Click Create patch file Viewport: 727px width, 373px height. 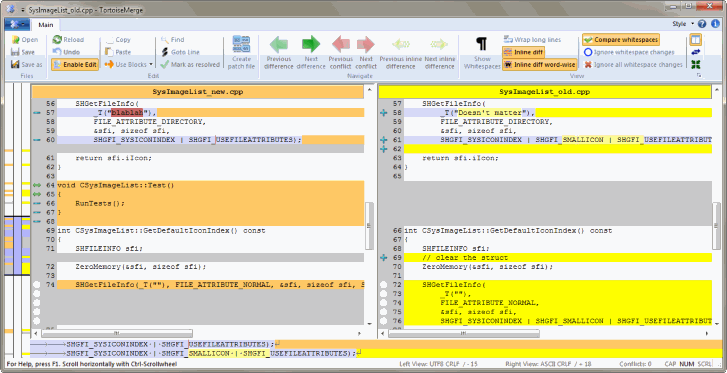(x=241, y=52)
